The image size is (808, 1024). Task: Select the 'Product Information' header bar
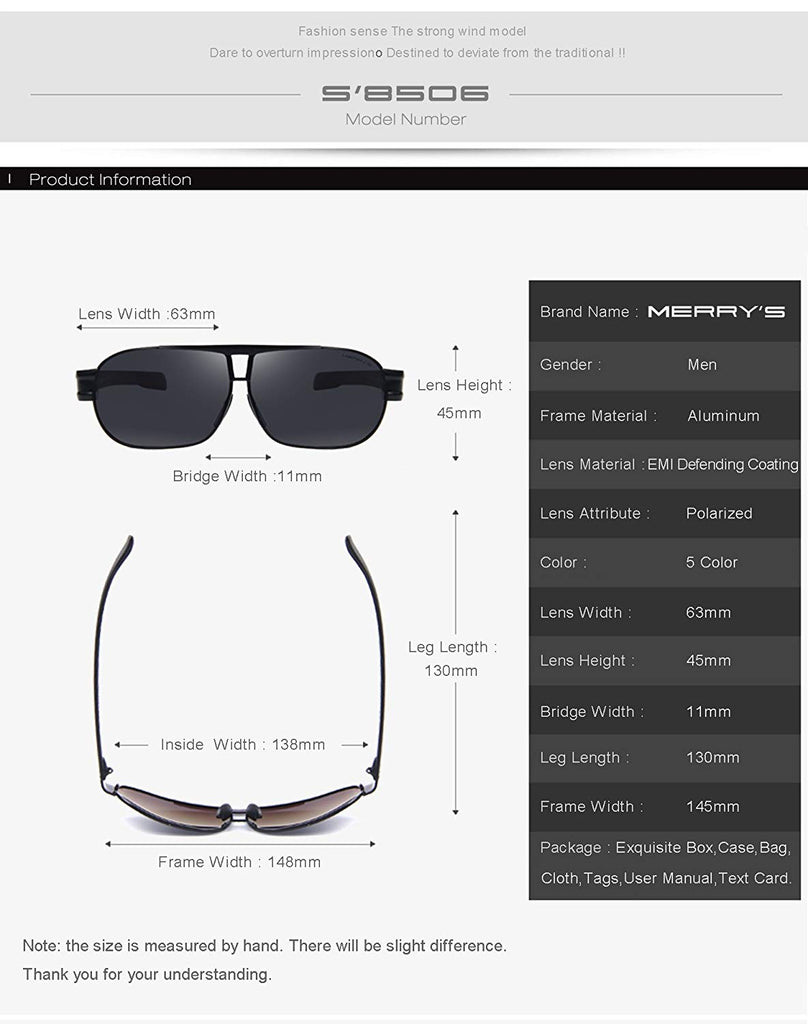pos(404,179)
